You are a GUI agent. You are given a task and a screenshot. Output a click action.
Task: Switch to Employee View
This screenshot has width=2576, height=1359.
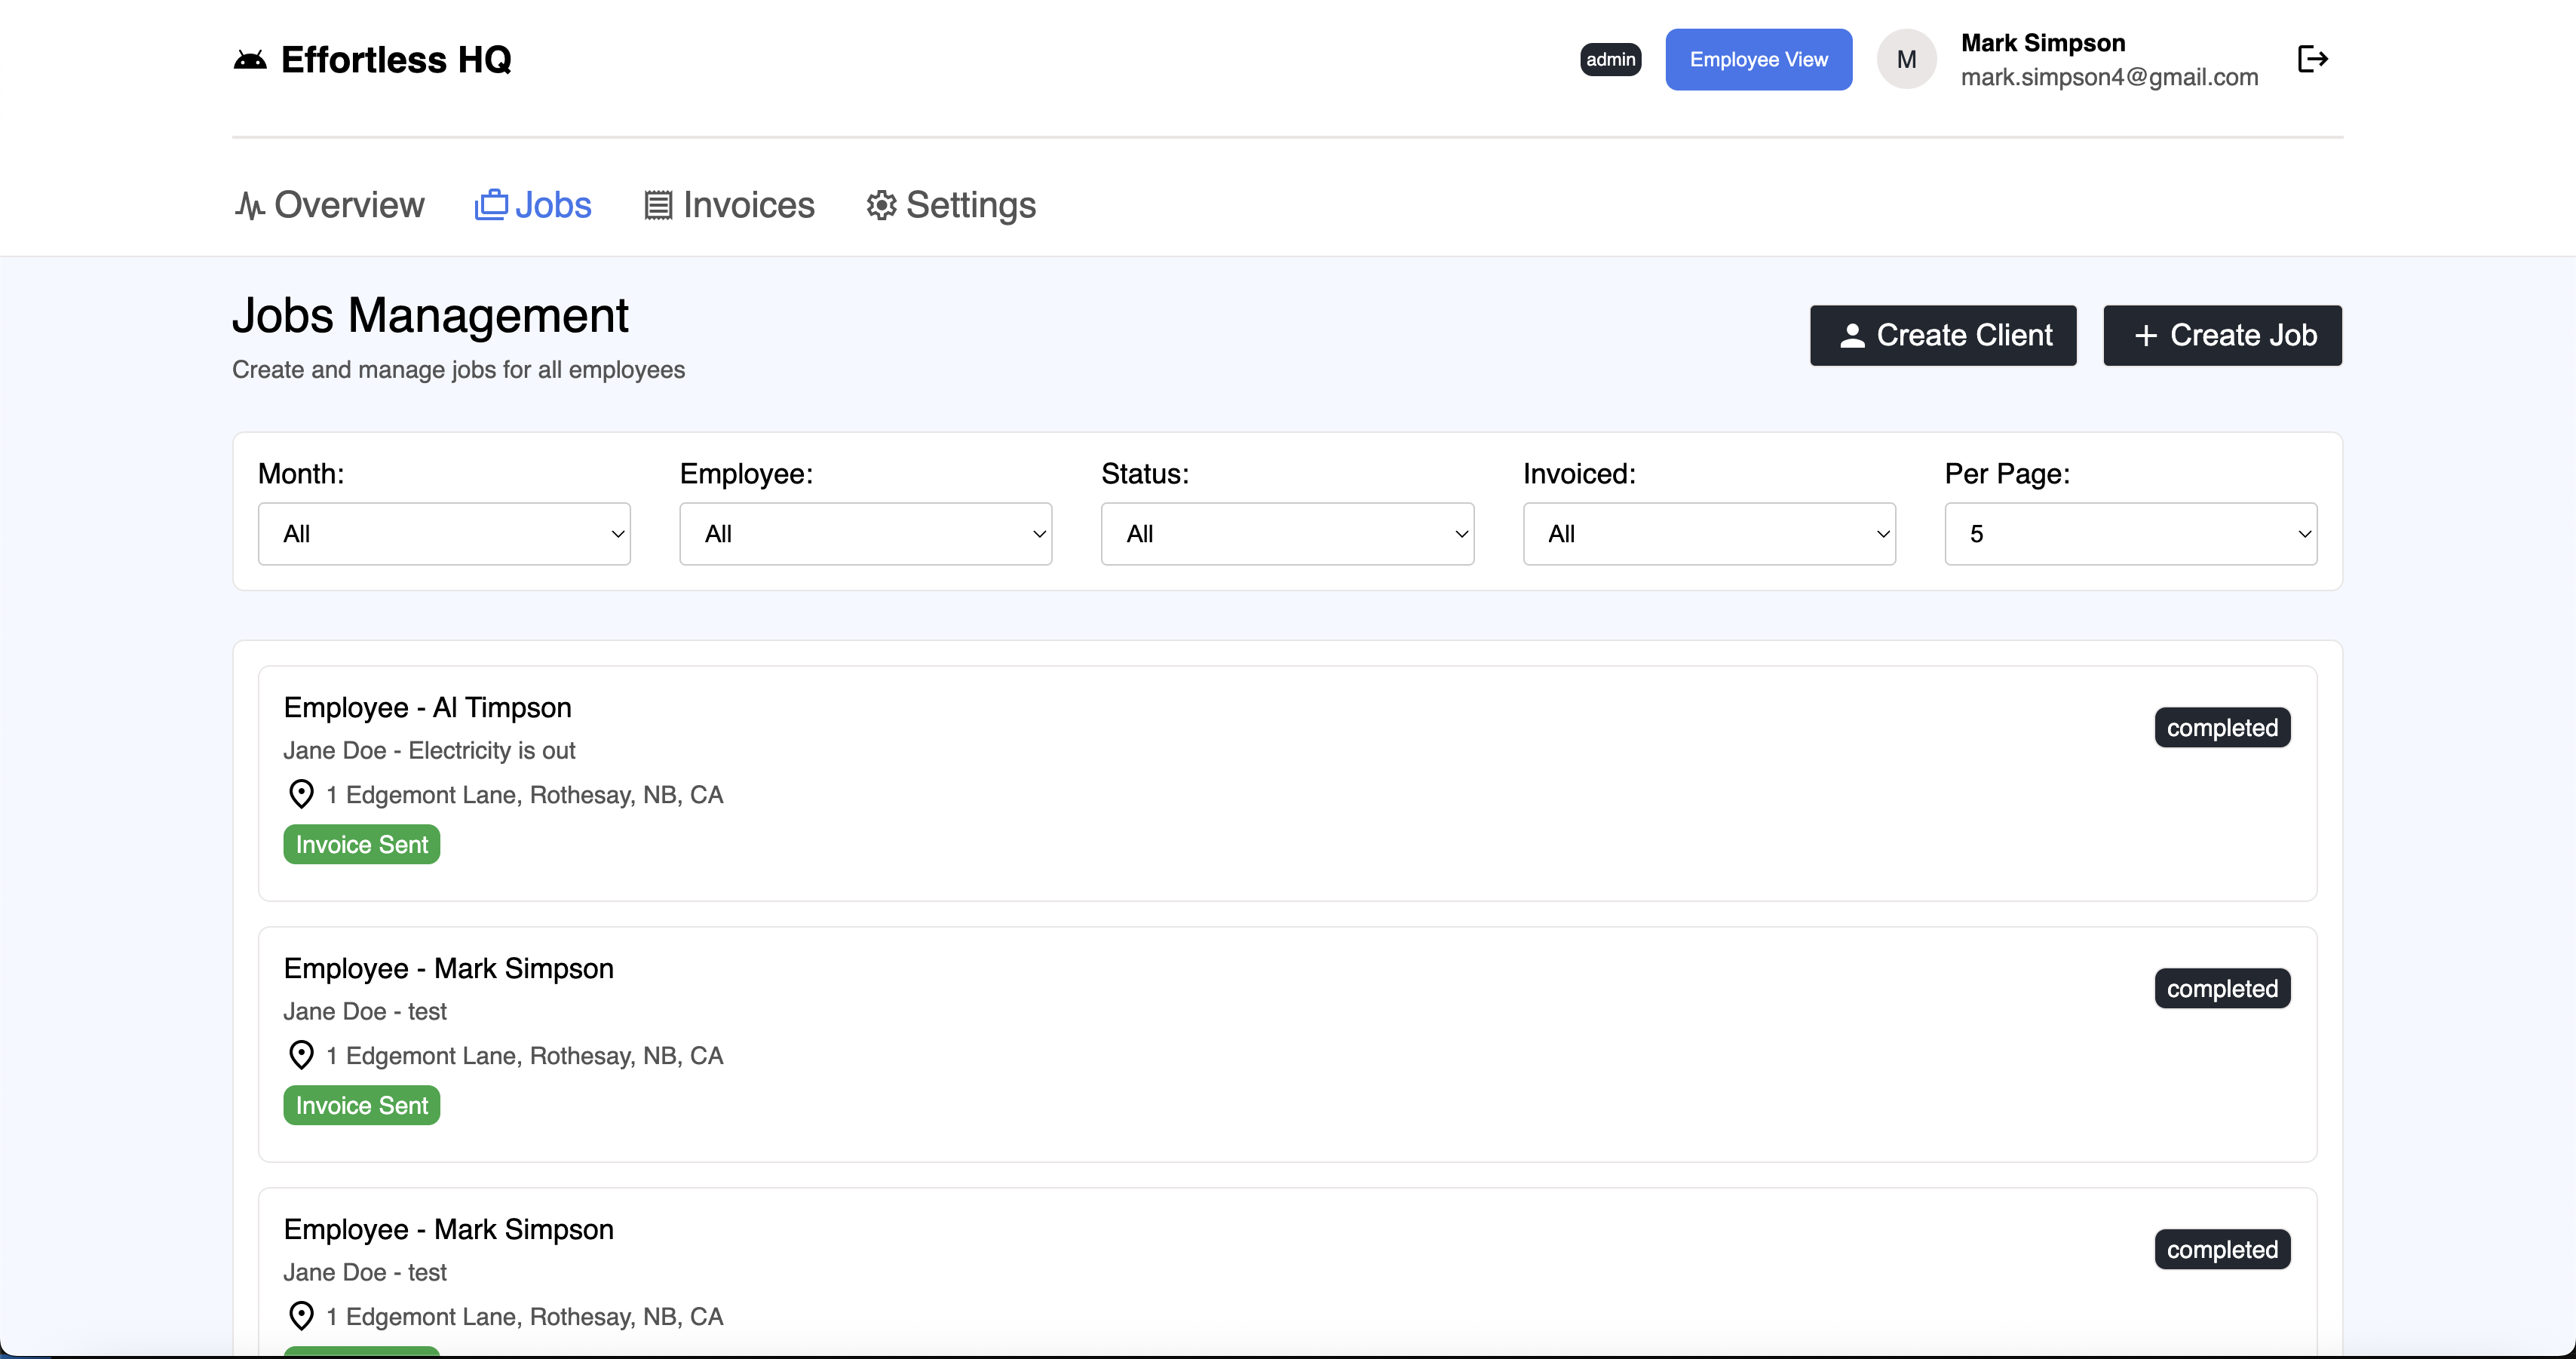[x=1758, y=59]
